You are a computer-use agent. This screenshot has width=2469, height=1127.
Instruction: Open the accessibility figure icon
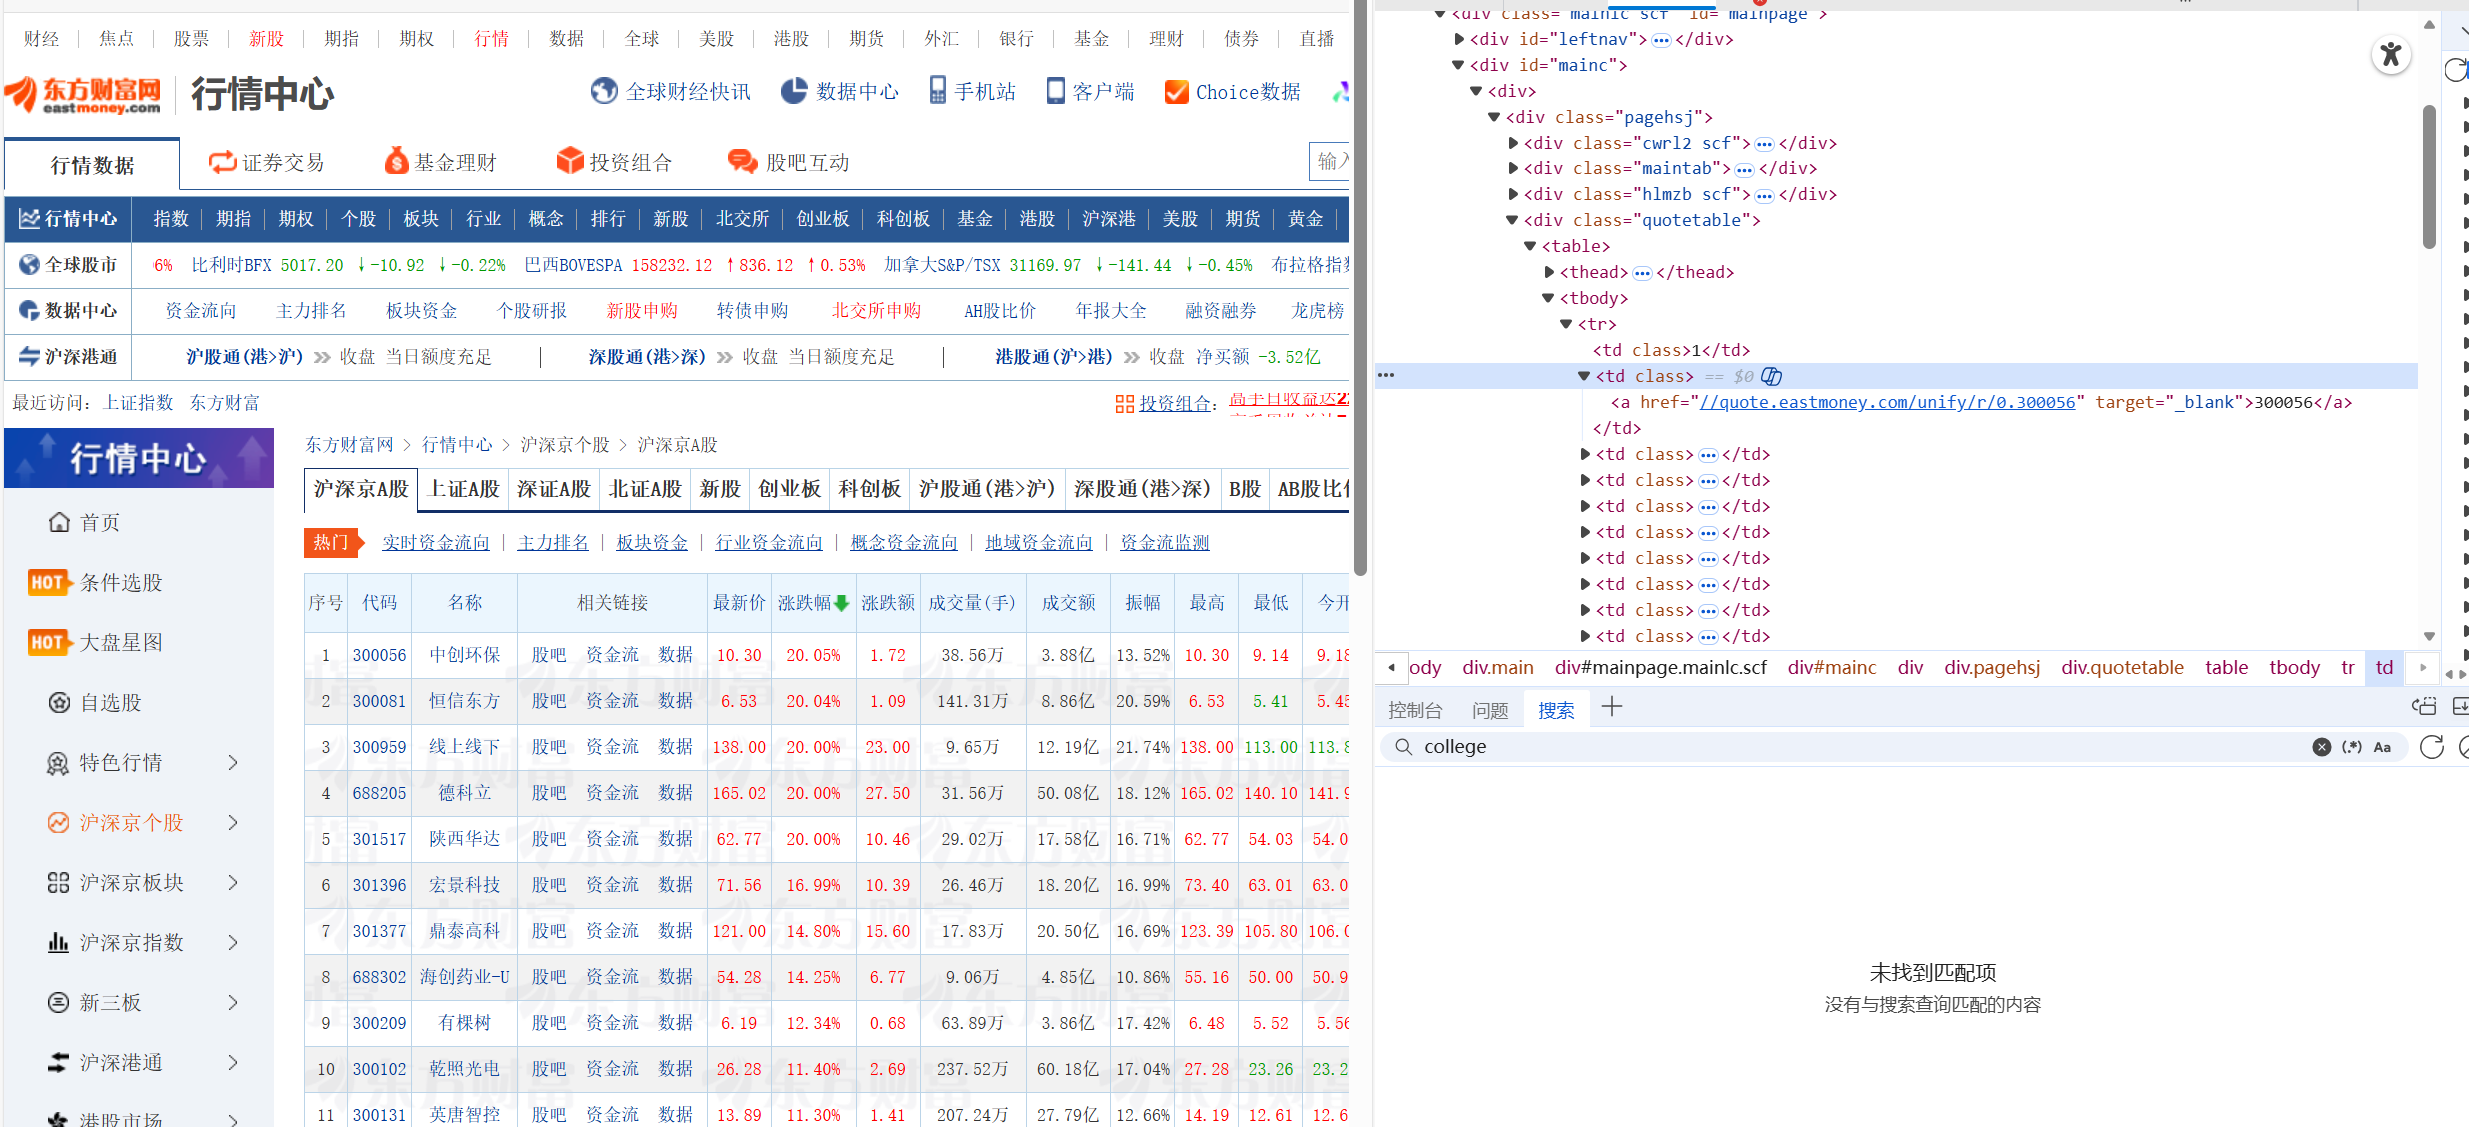tap(2391, 54)
